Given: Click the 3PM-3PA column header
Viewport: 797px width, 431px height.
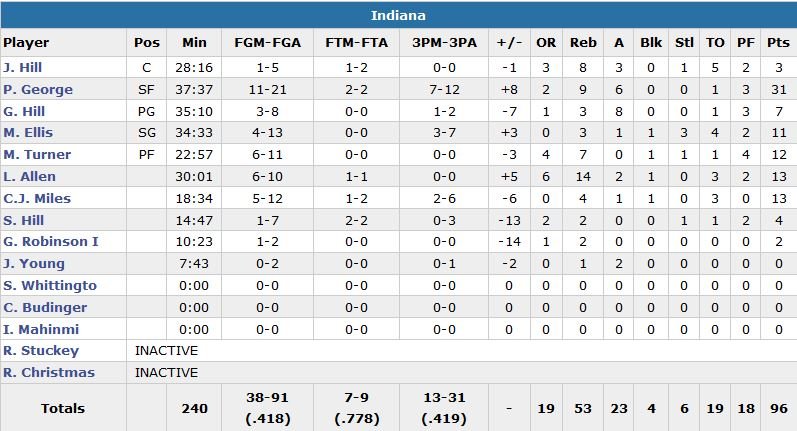Looking at the screenshot, I should click(x=439, y=43).
